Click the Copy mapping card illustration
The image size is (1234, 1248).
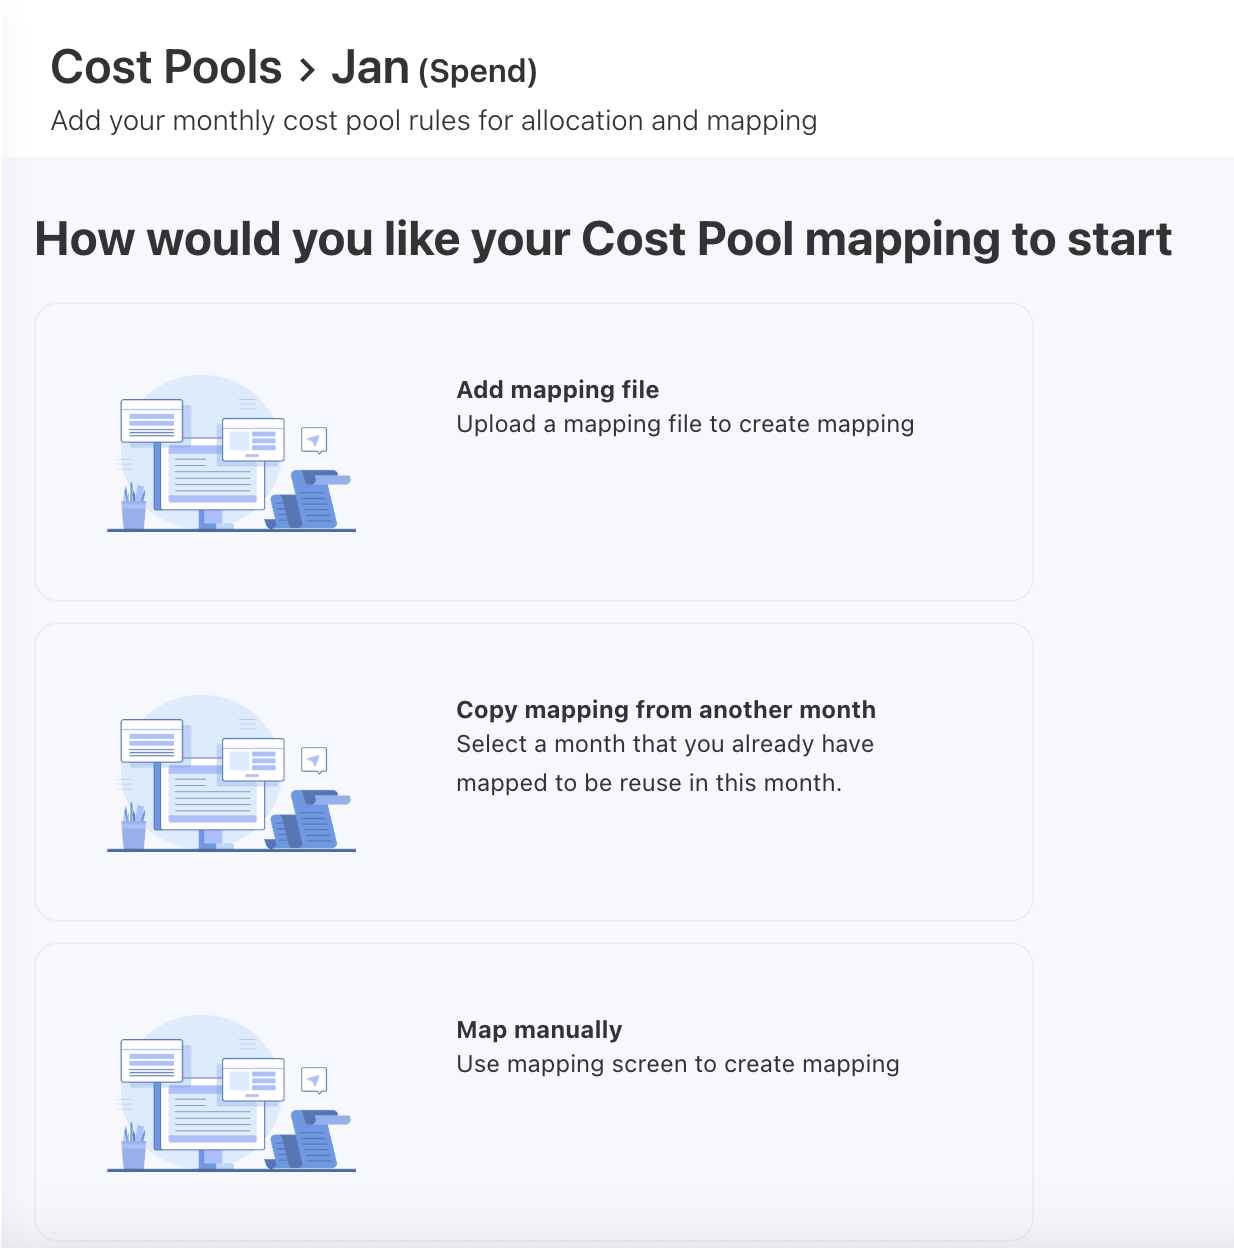click(x=230, y=775)
